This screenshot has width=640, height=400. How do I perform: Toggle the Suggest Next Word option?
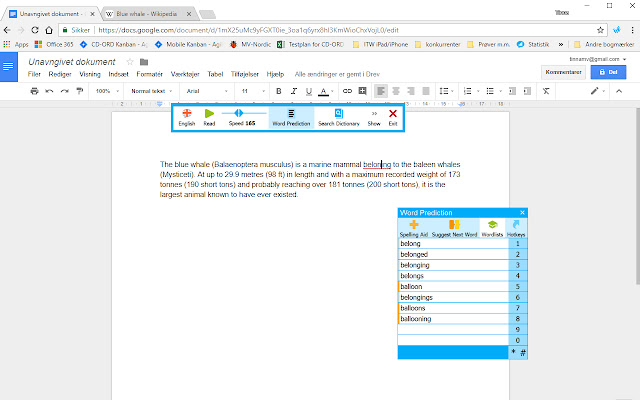[454, 226]
